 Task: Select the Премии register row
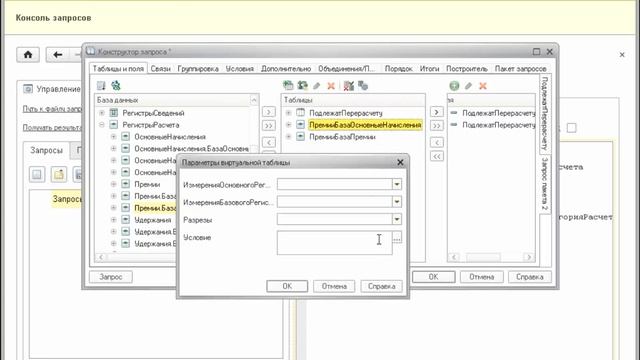(x=147, y=184)
